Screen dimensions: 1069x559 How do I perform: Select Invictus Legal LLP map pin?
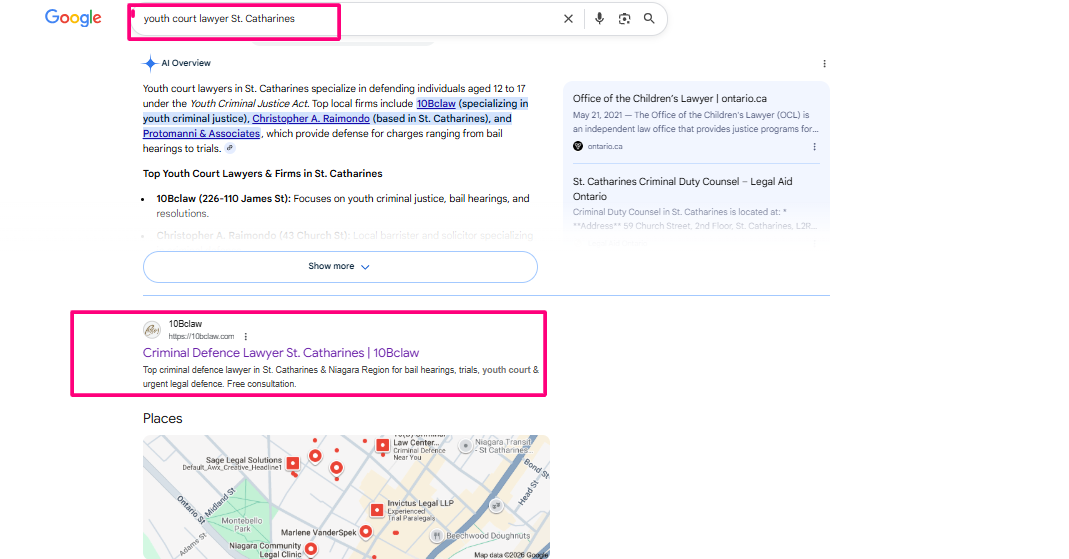pos(376,509)
